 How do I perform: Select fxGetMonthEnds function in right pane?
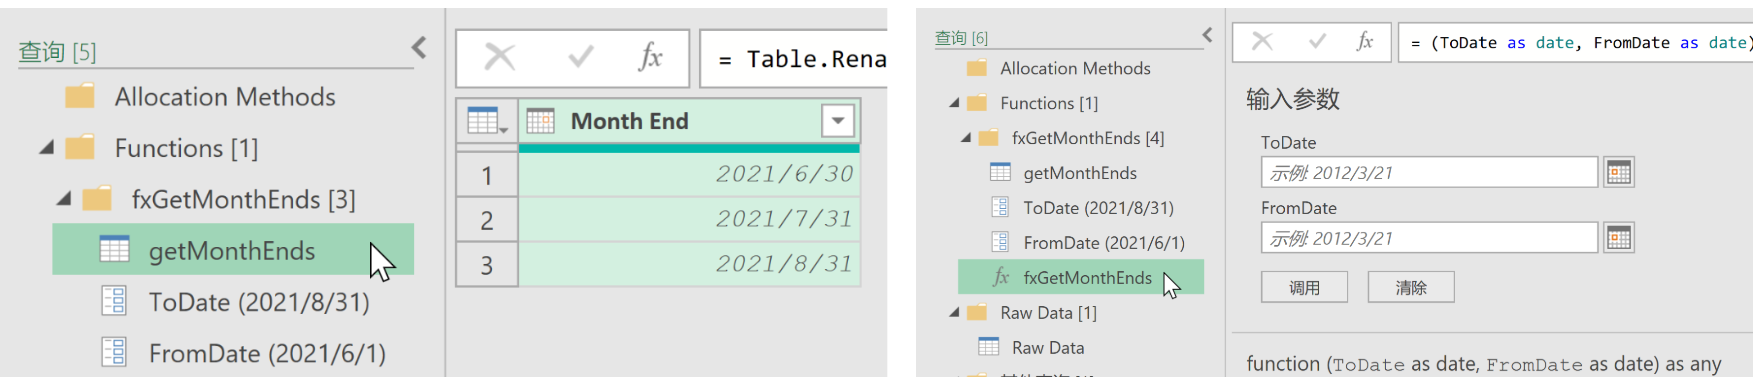1081,277
